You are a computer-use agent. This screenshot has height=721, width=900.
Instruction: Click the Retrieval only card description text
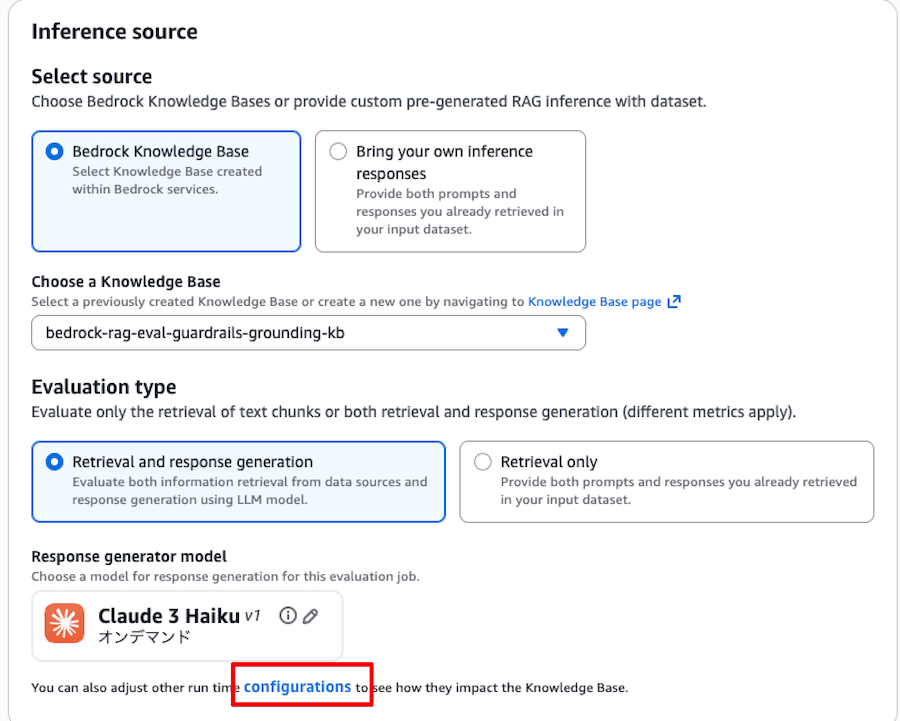point(678,490)
